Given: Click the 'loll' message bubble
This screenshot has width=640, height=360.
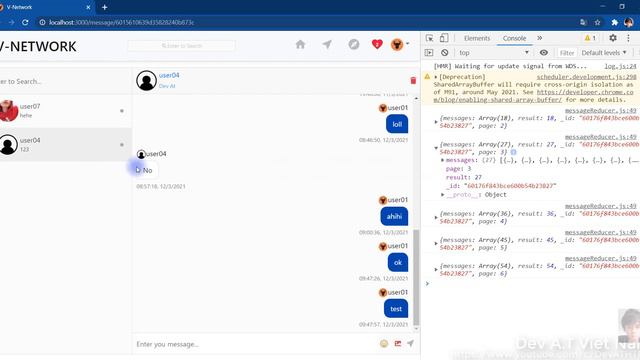Looking at the screenshot, I should [397, 124].
